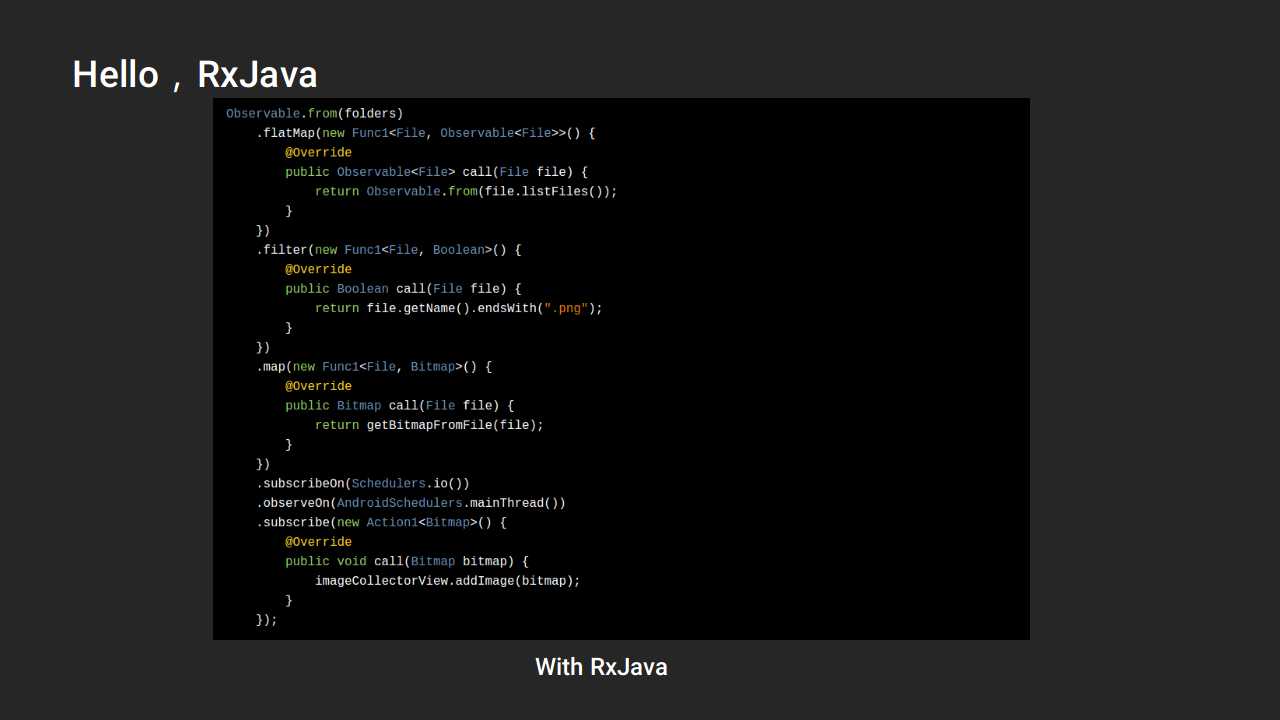Click 'public void call(Bitmap bitmap)' line
The width and height of the screenshot is (1280, 720).
(x=407, y=562)
